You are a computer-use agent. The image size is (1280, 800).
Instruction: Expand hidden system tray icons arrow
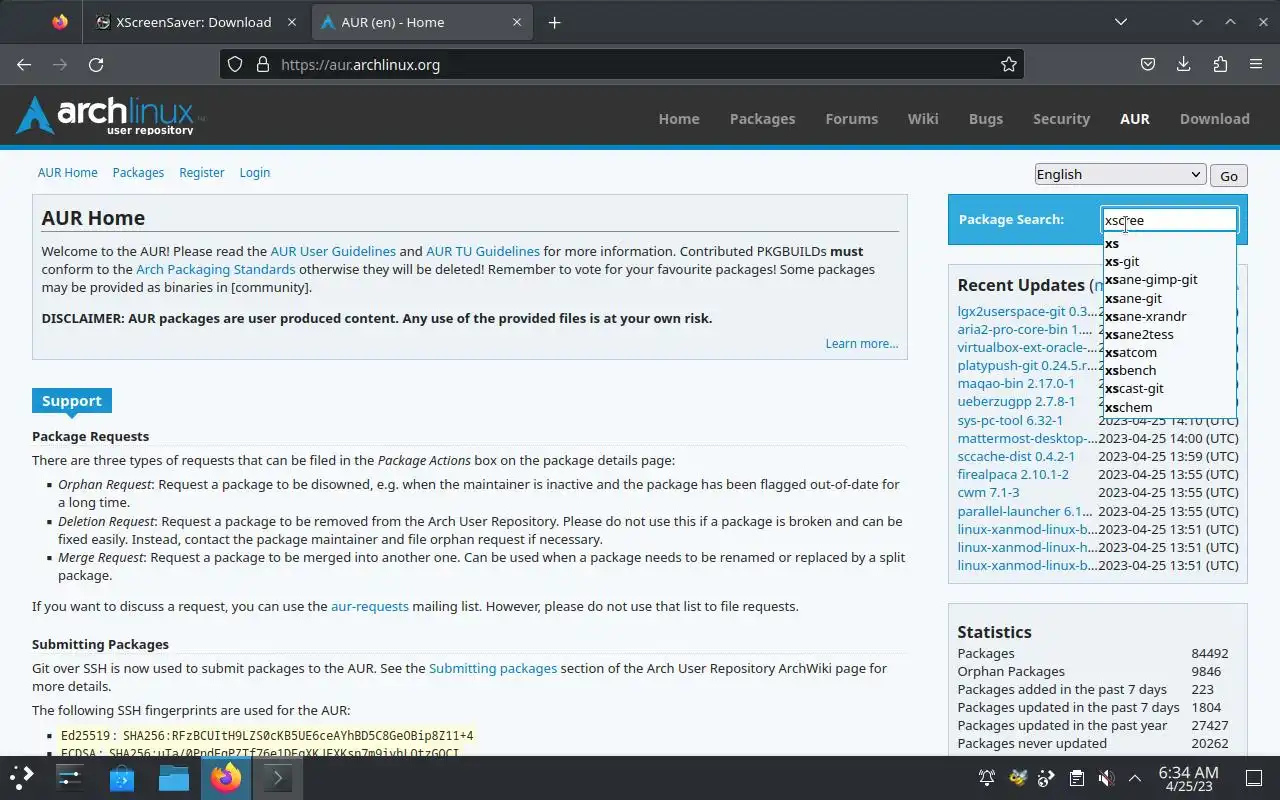click(1135, 778)
